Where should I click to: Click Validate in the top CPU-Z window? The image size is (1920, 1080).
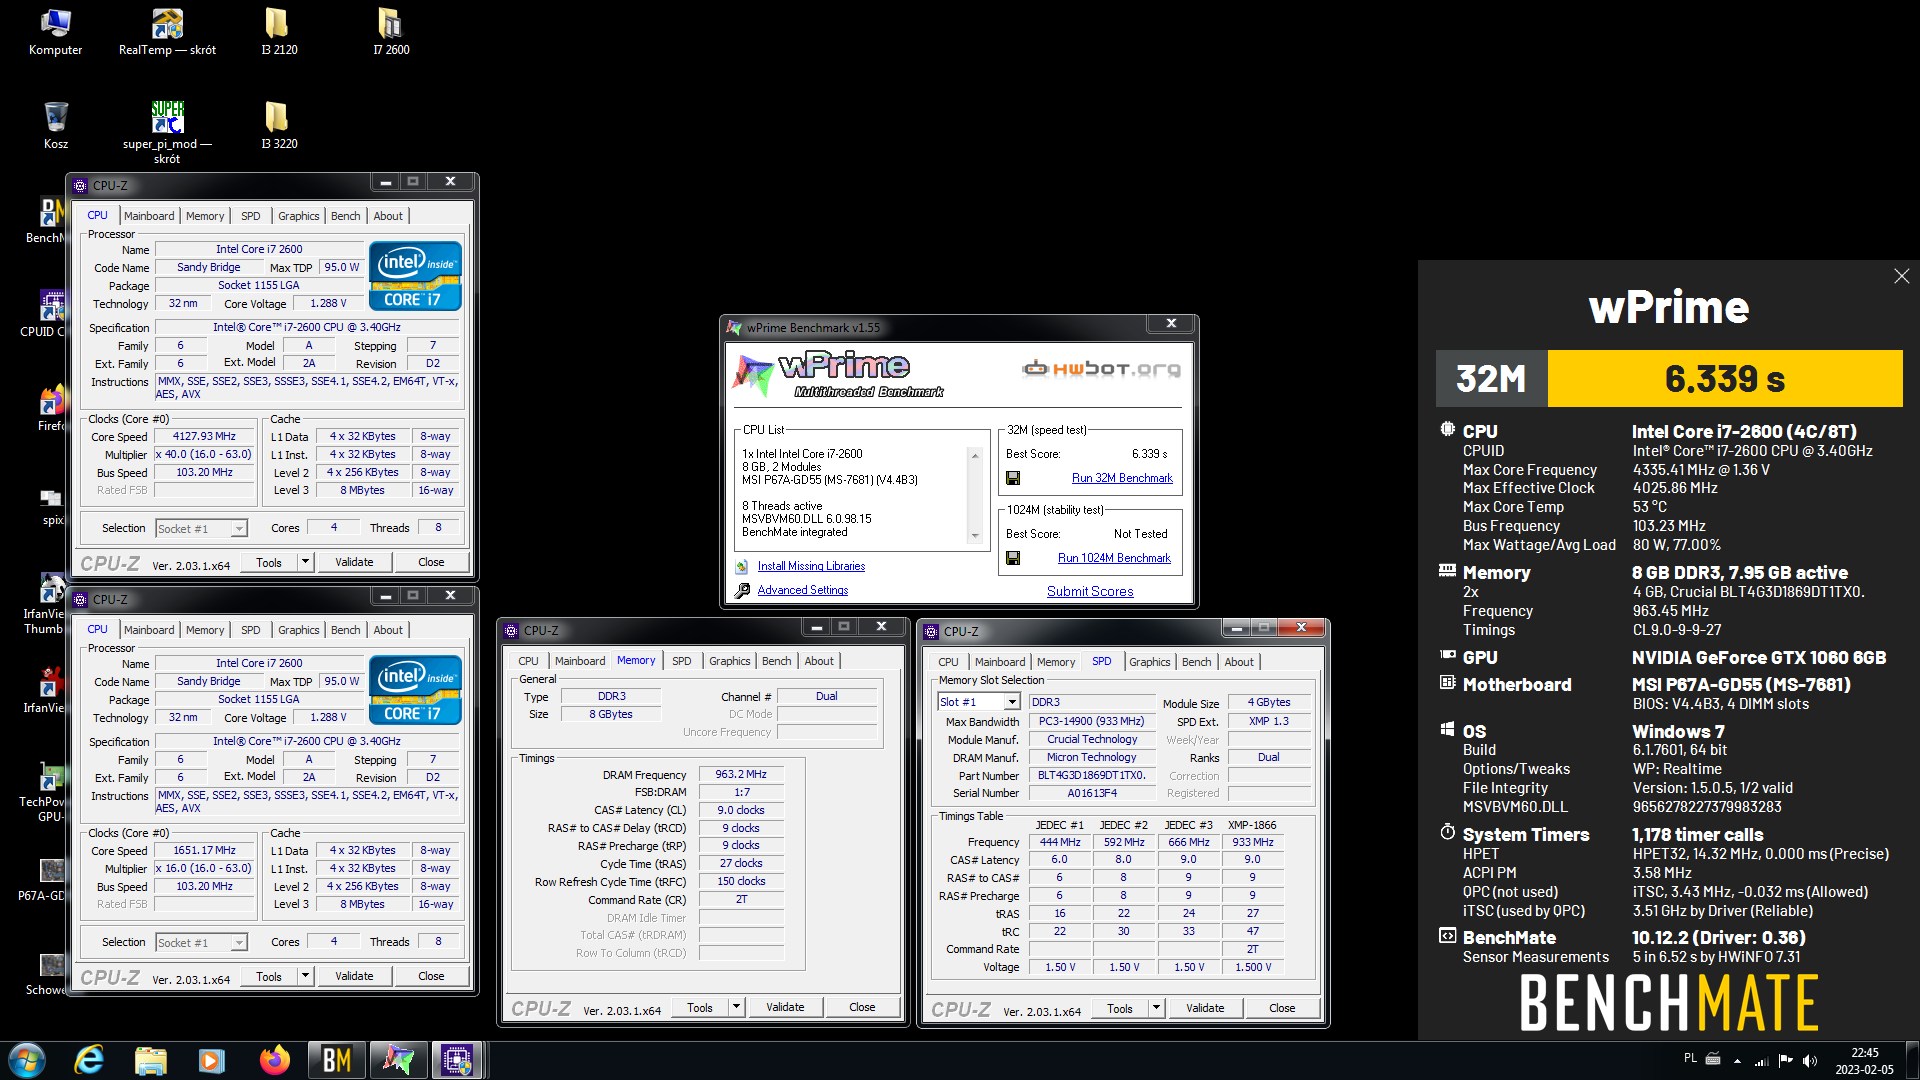[354, 562]
